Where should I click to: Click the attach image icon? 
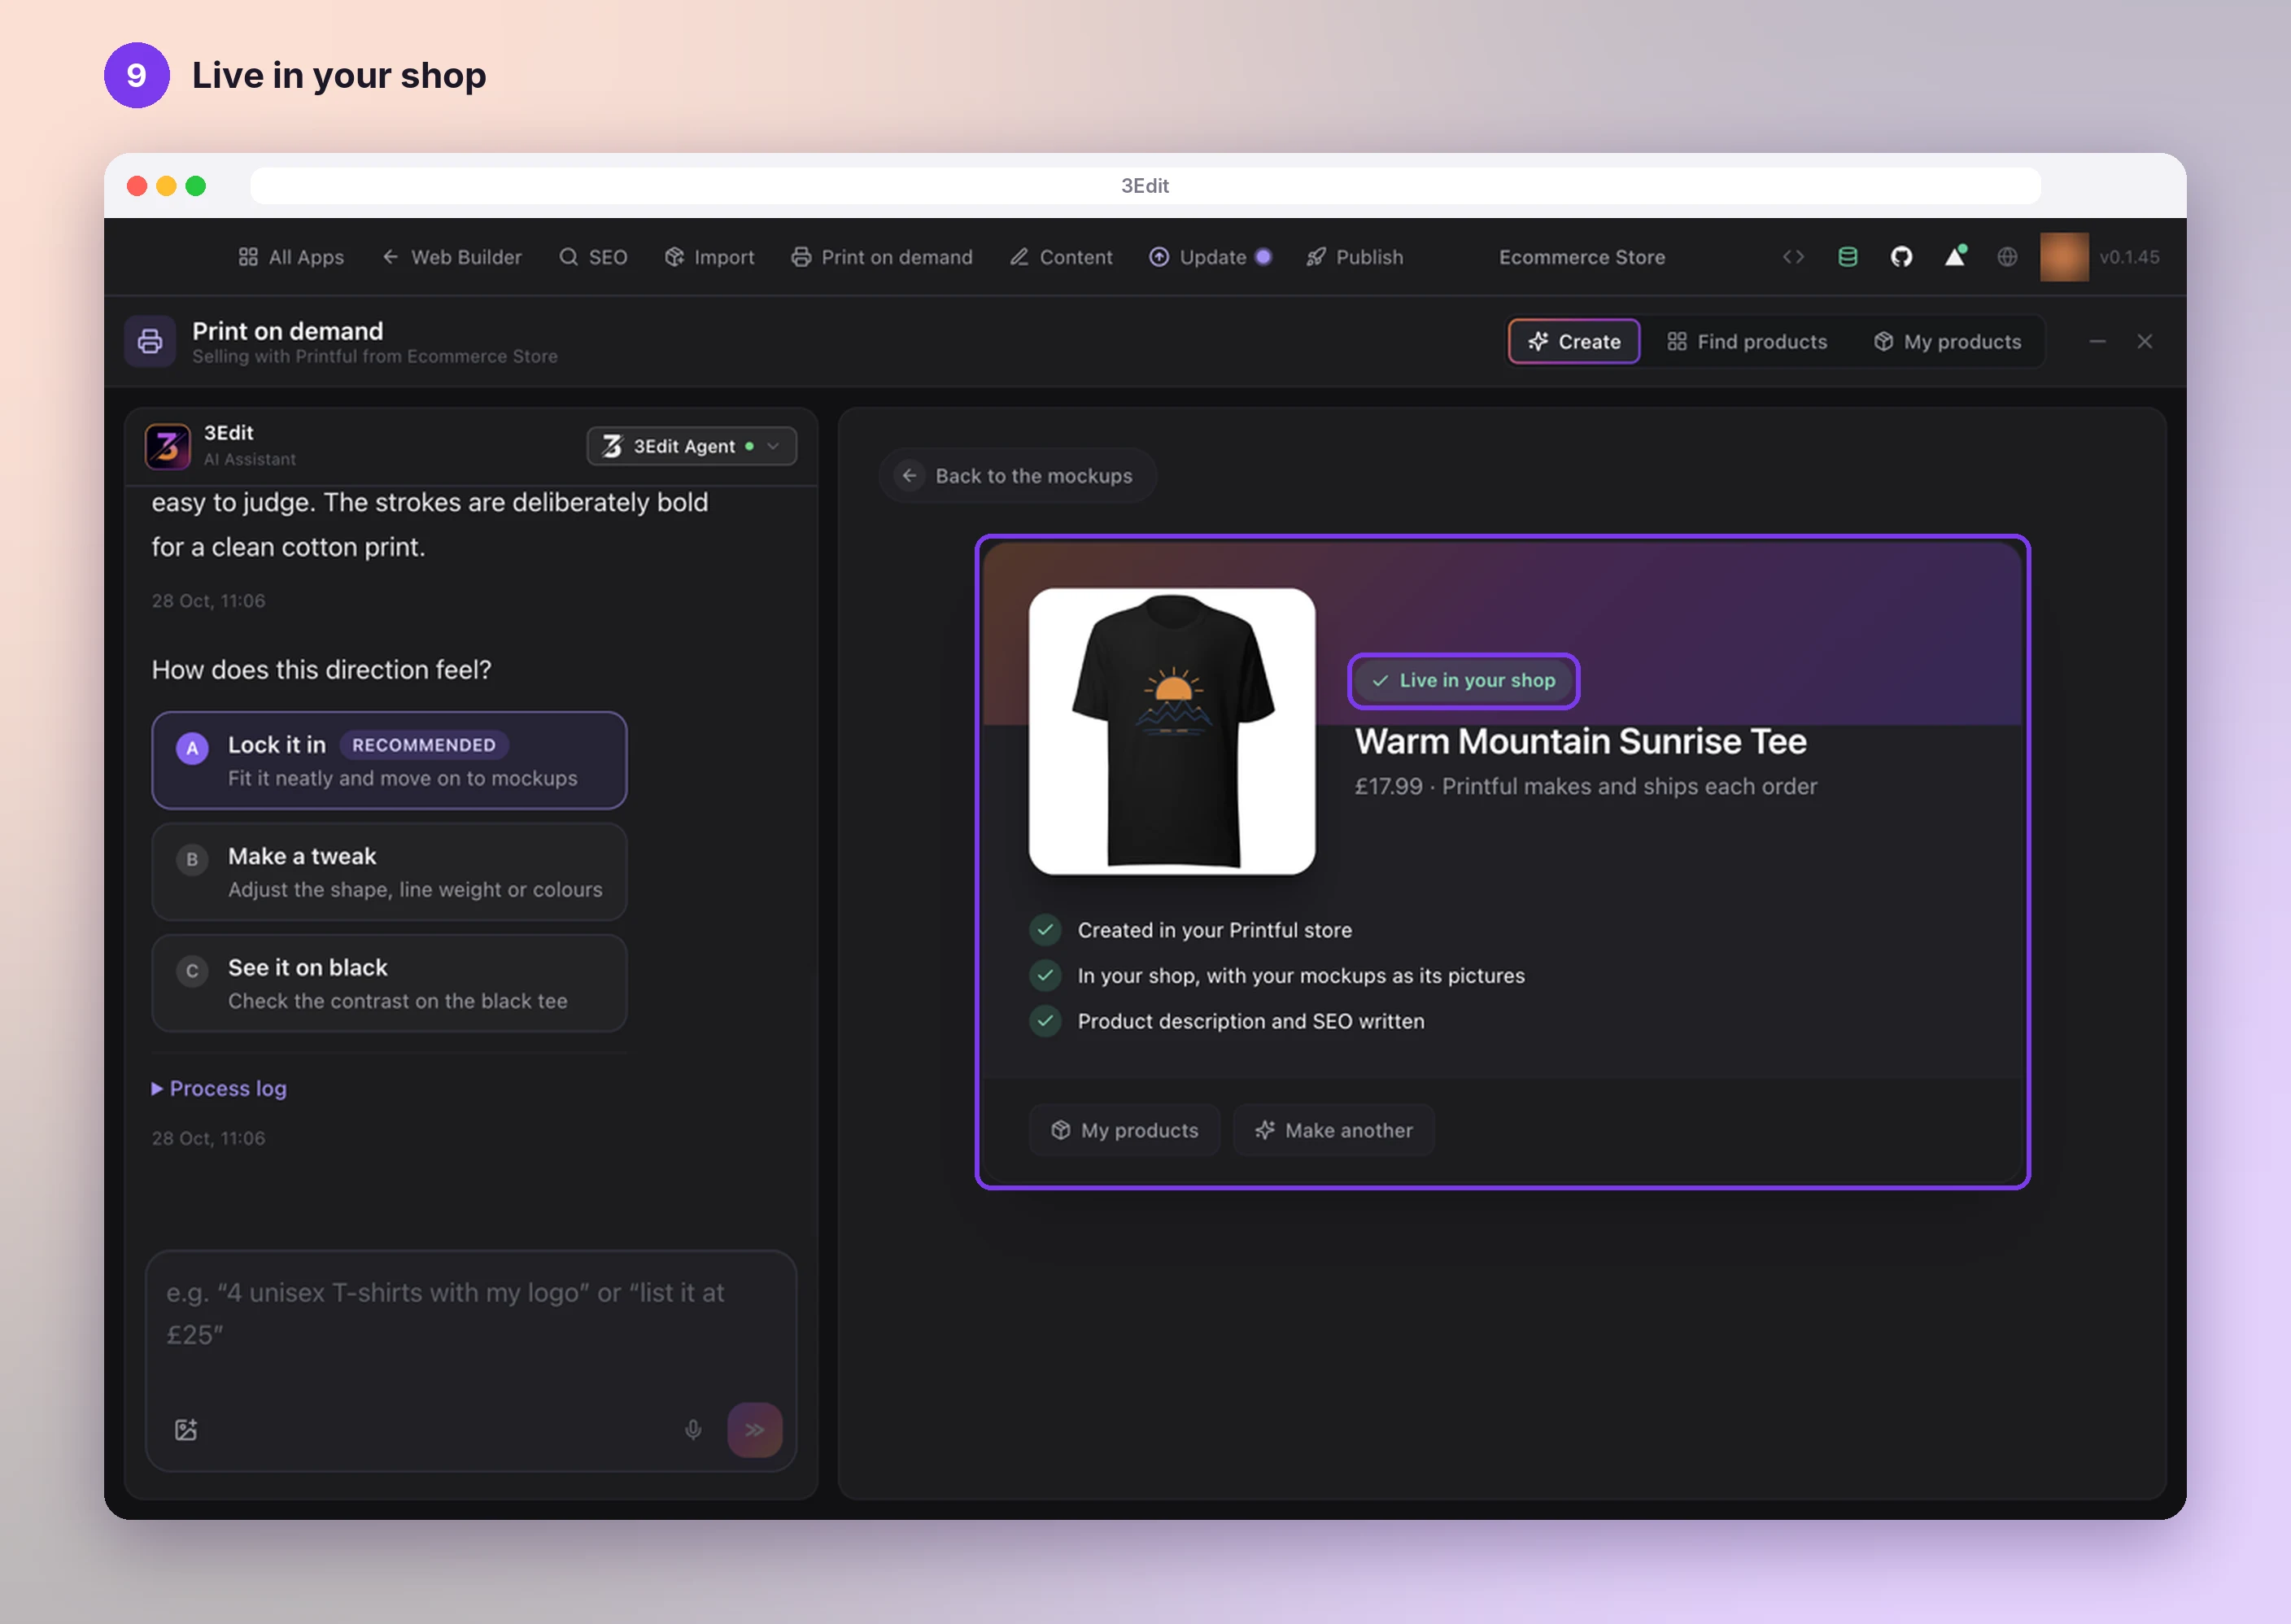click(x=186, y=1429)
